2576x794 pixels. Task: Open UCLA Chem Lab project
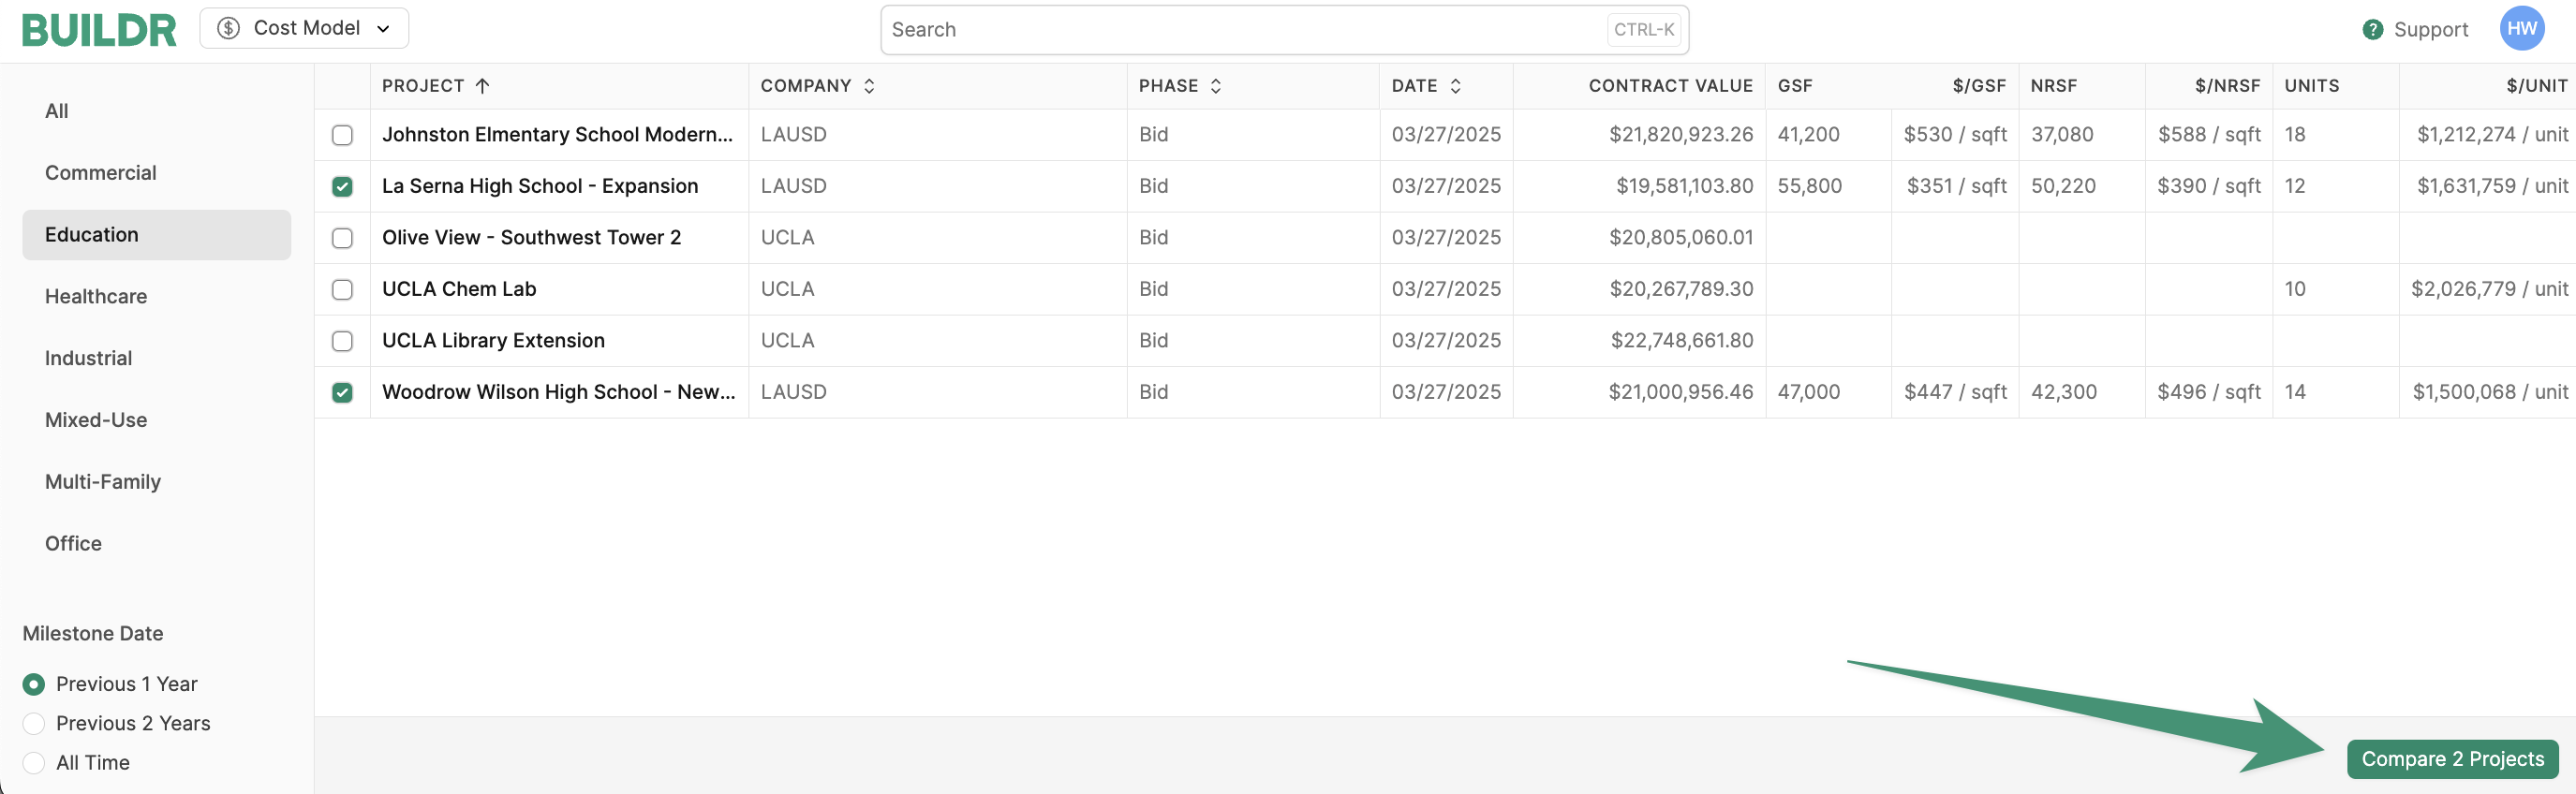tap(459, 289)
